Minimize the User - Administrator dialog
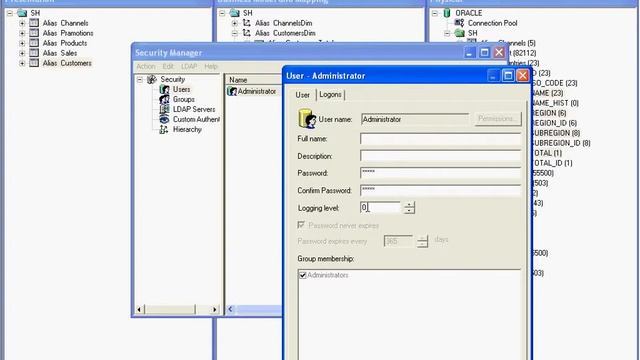 click(x=493, y=76)
